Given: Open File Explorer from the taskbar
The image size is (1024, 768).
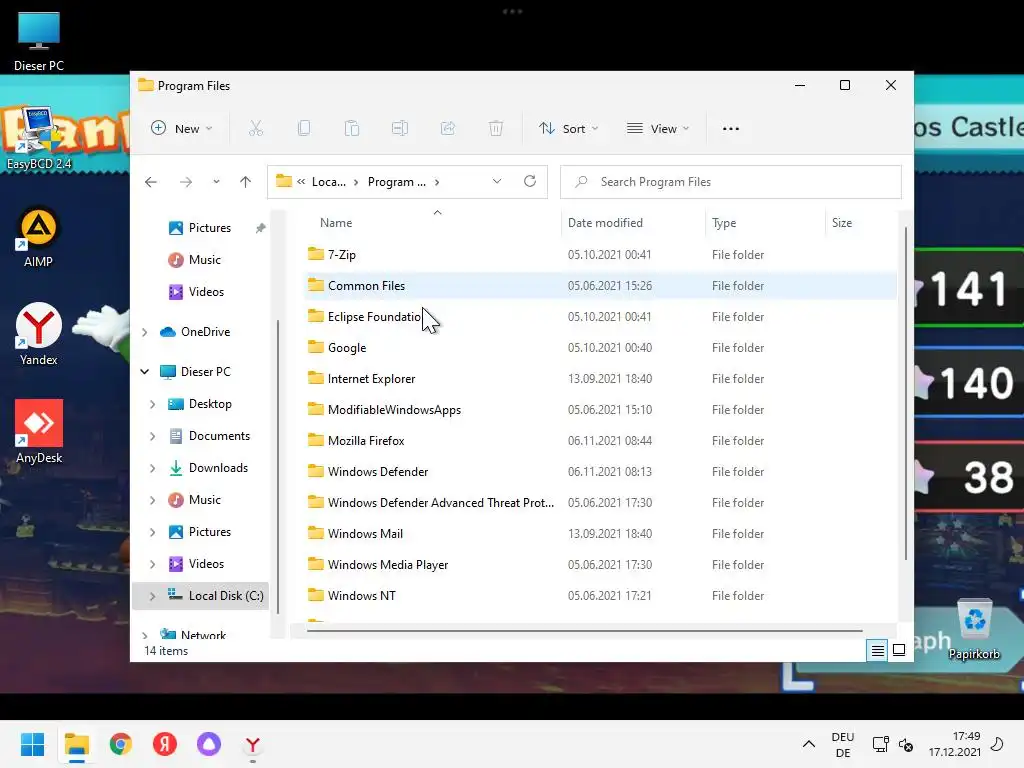Looking at the screenshot, I should (76, 744).
